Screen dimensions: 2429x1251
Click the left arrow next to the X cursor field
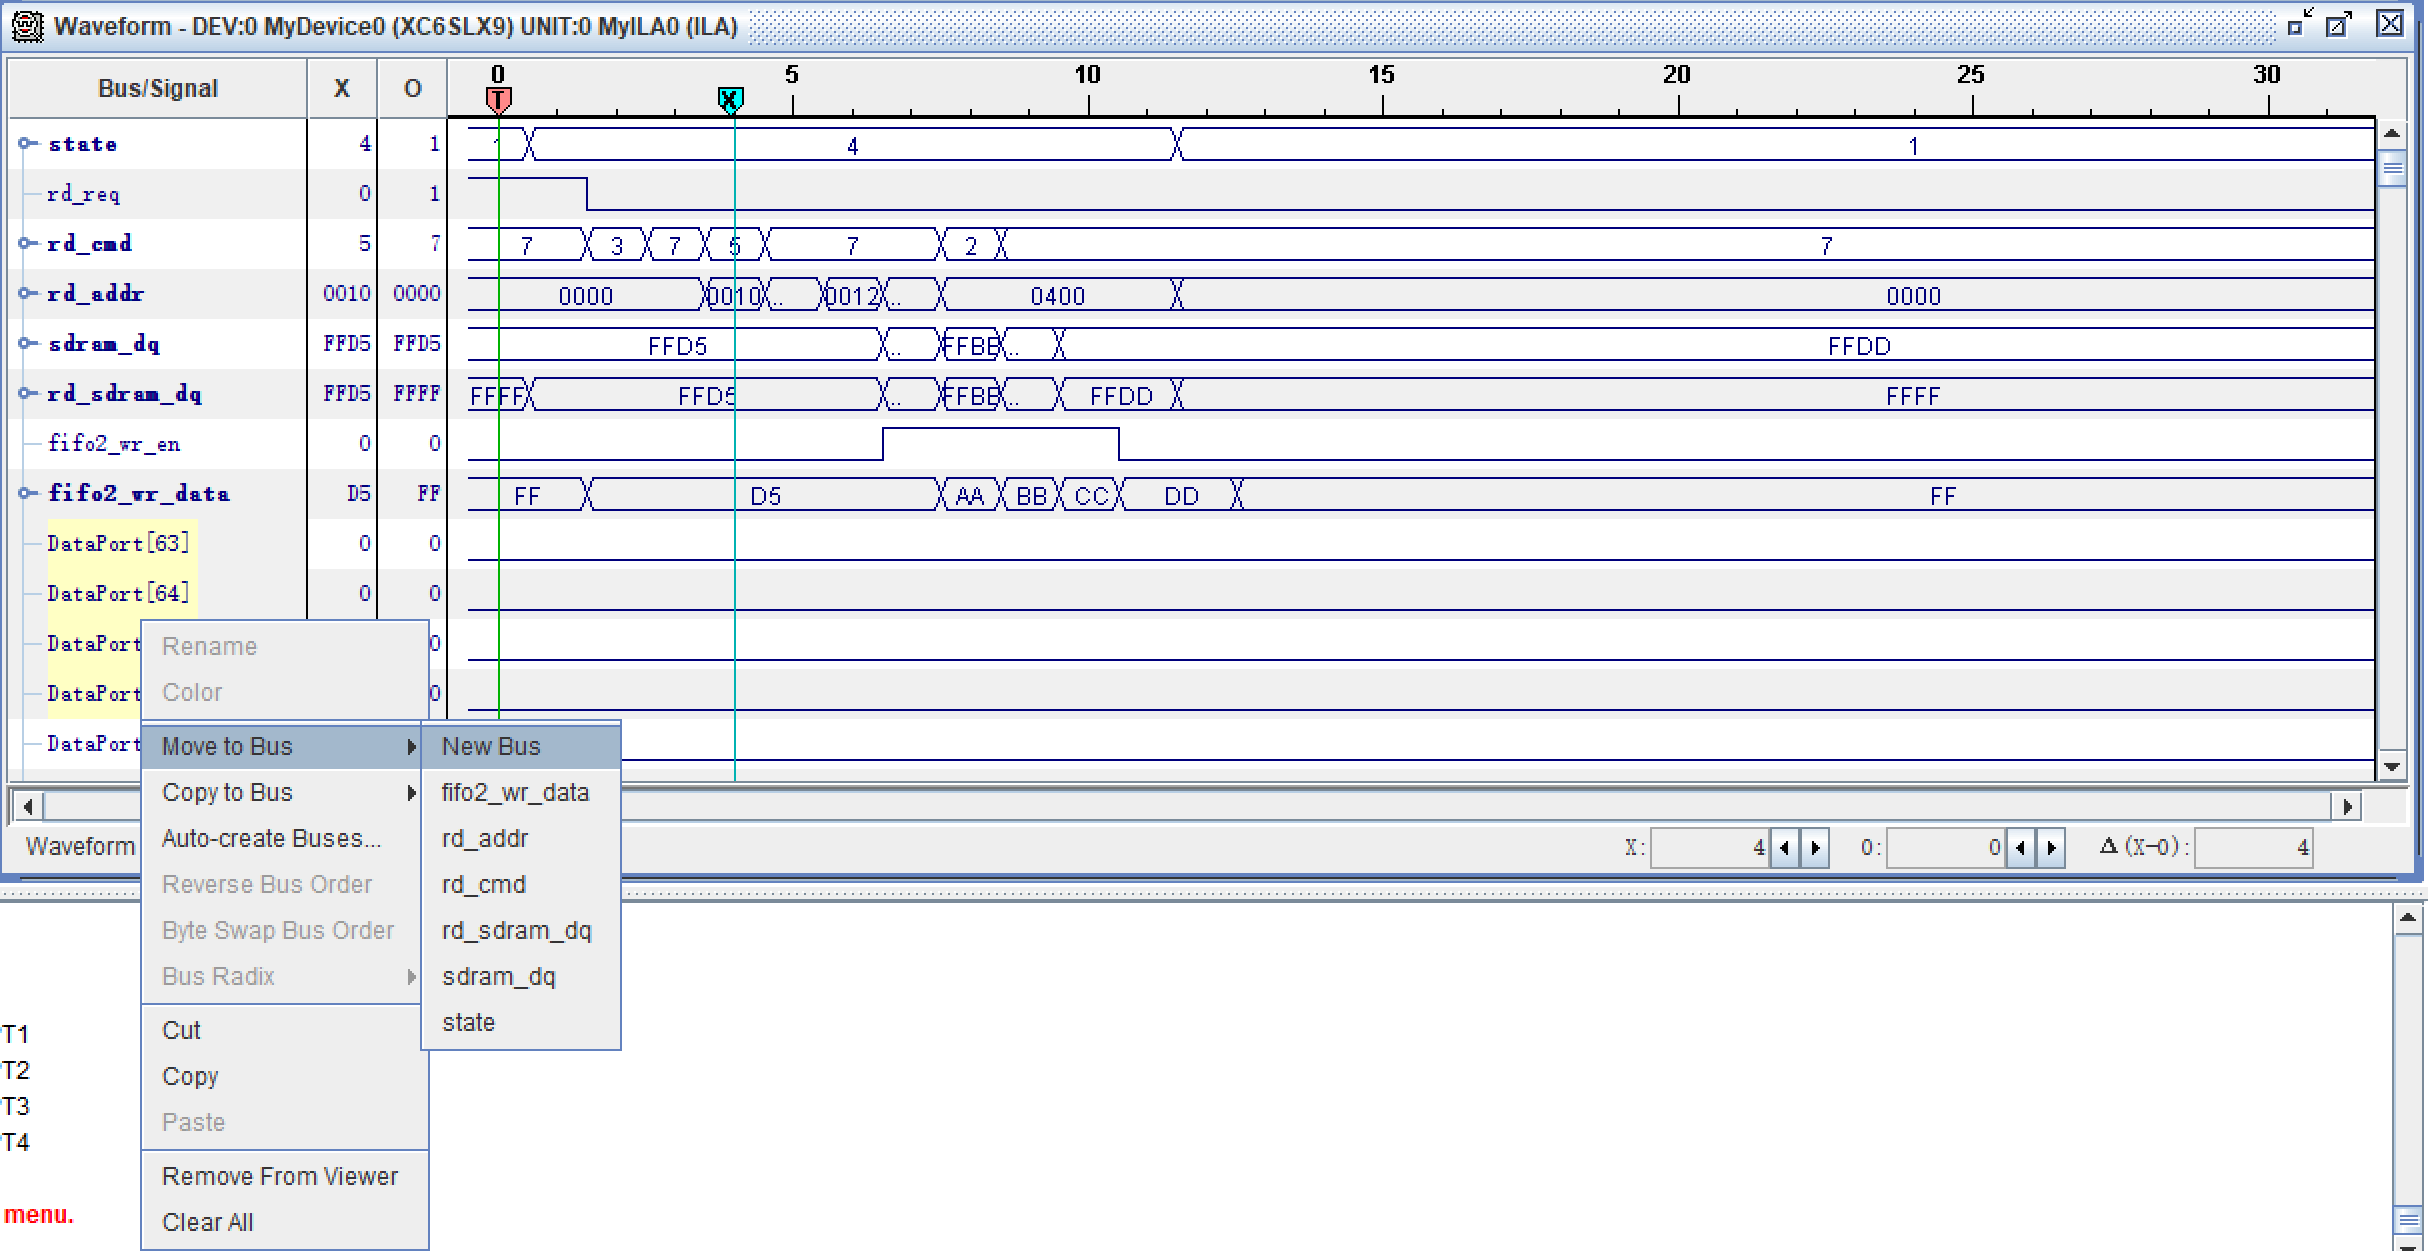1784,848
